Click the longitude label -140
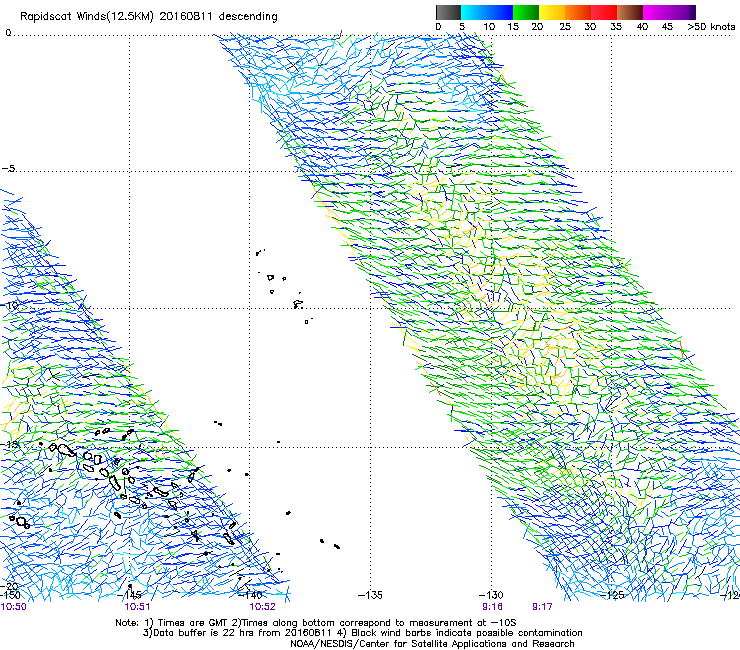This screenshot has width=740, height=650. pos(251,595)
